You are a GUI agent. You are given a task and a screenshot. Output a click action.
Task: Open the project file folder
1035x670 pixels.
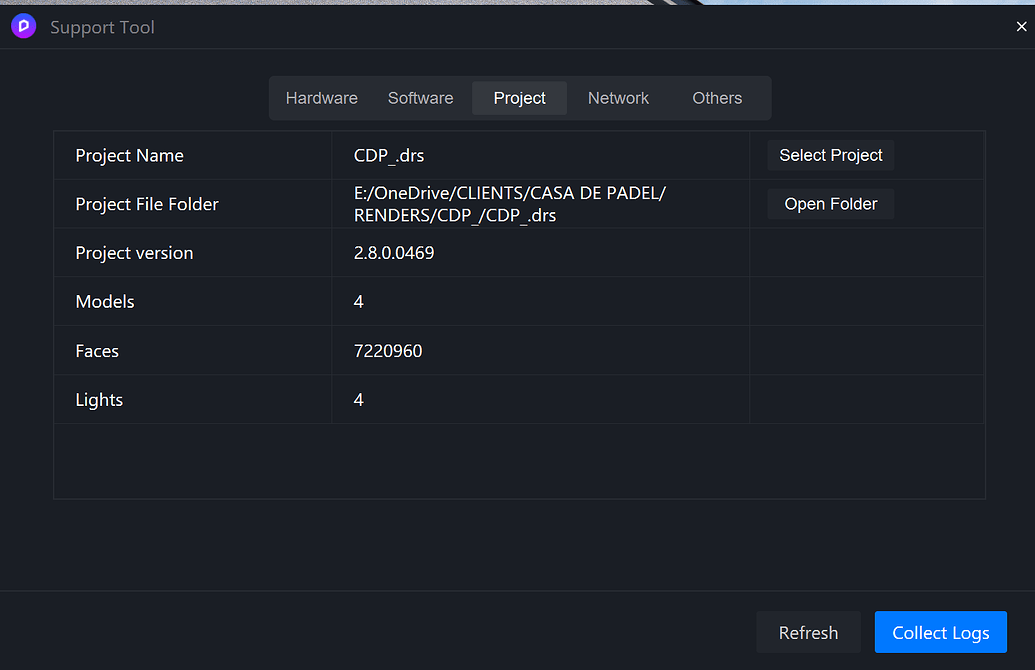(x=830, y=204)
